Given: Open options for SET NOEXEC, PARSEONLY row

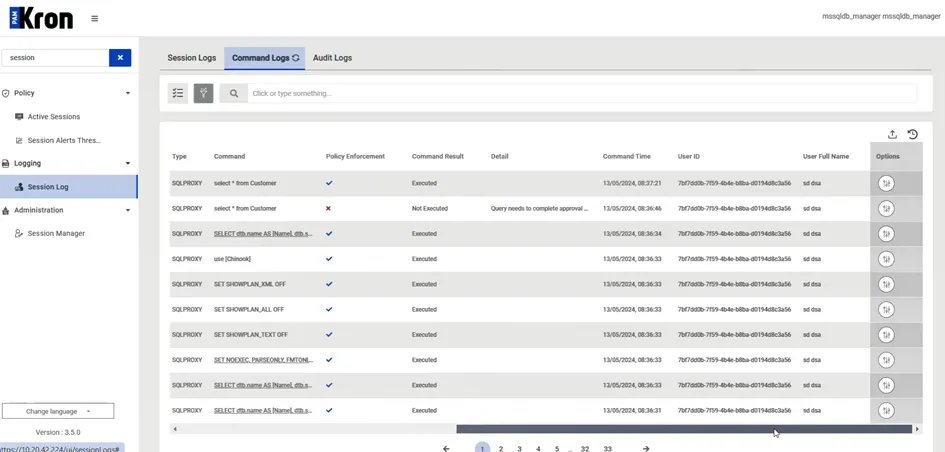Looking at the screenshot, I should coord(886,360).
